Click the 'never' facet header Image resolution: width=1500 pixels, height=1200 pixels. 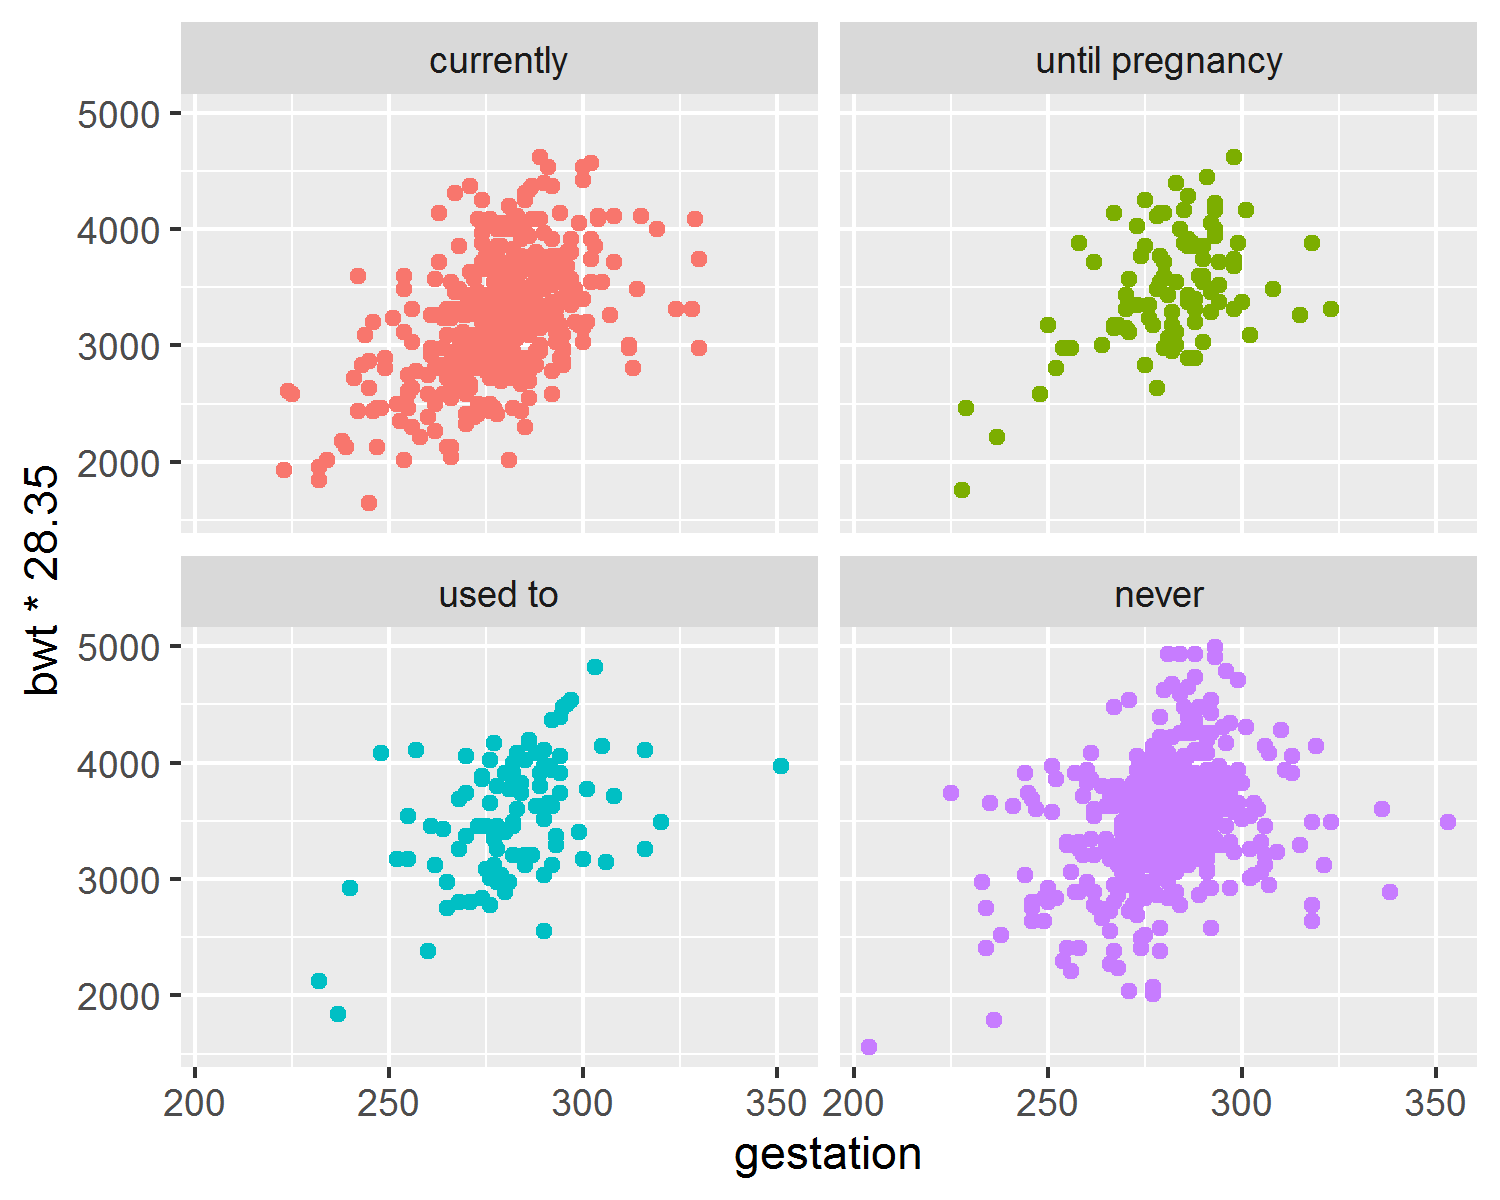(1158, 594)
